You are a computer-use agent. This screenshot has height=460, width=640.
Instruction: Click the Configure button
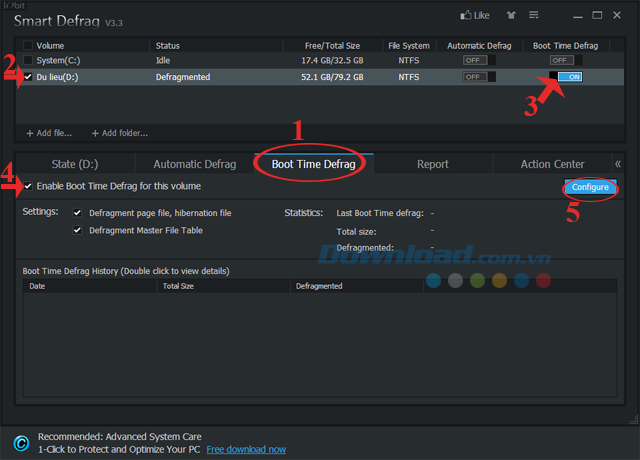click(x=590, y=187)
